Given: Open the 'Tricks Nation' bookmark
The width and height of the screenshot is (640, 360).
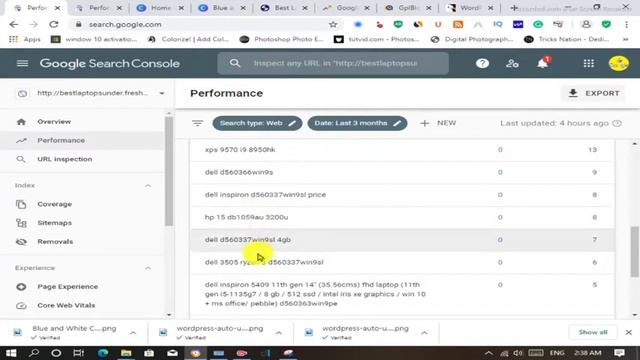Looking at the screenshot, I should click(567, 39).
